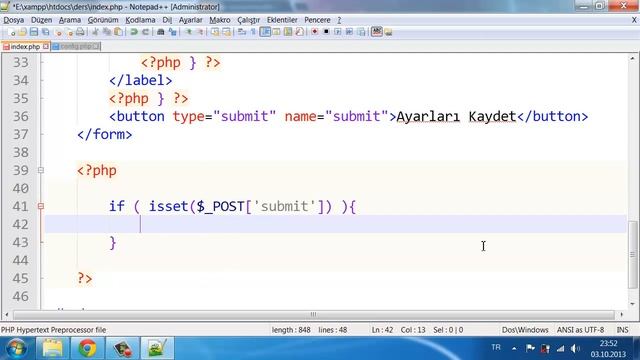Screen dimensions: 640x360
Task: Click the Run Macro Multiple Times icon
Action: click(x=349, y=32)
